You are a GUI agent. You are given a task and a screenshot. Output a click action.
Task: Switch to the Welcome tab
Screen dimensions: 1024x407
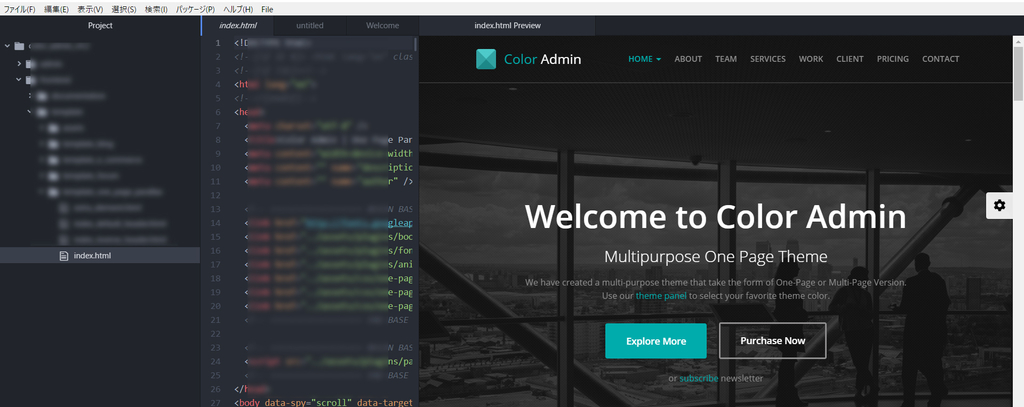pyautogui.click(x=382, y=25)
